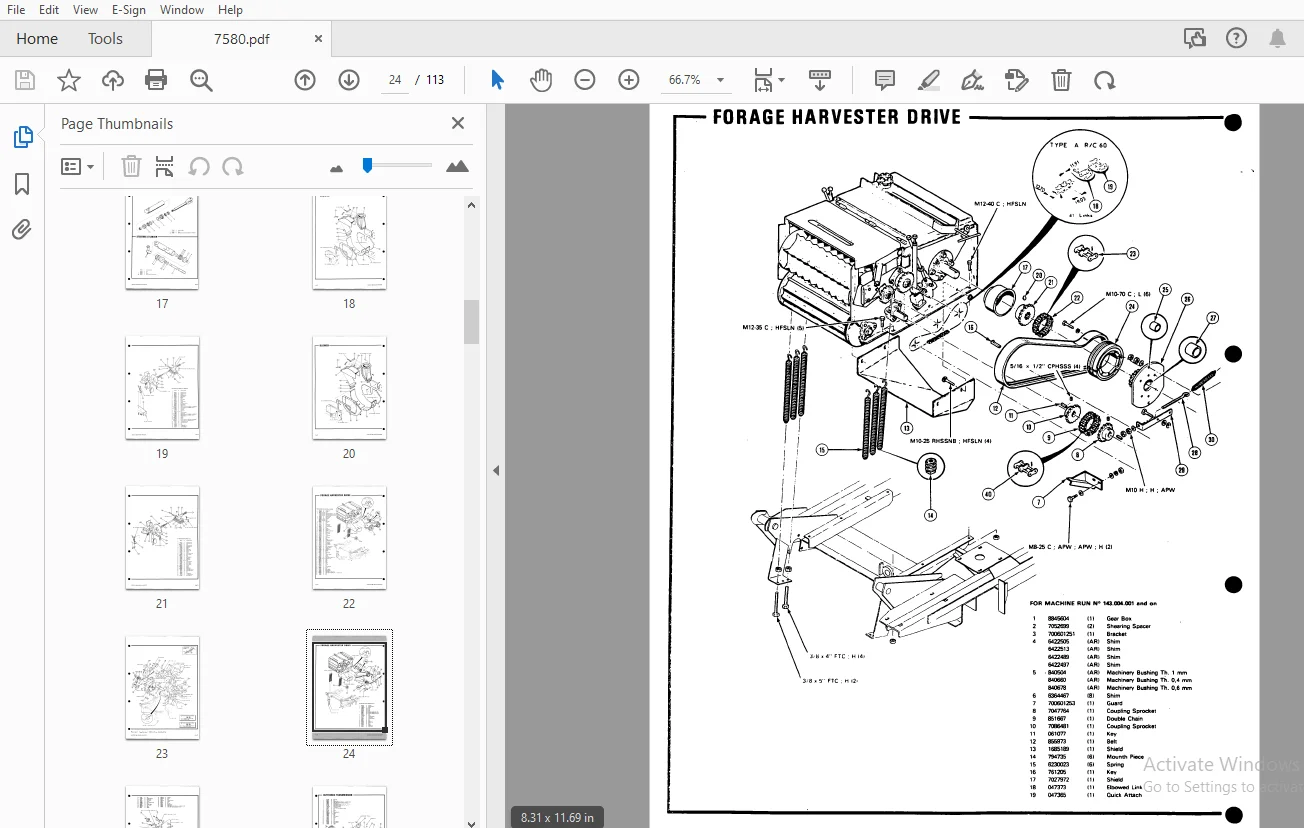
Task: Reduce thumbnail size with small mountain icon
Action: tap(336, 168)
